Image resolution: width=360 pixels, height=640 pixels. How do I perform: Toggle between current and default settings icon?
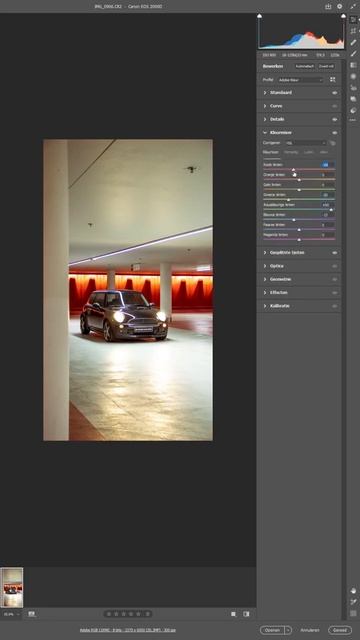pos(246,614)
